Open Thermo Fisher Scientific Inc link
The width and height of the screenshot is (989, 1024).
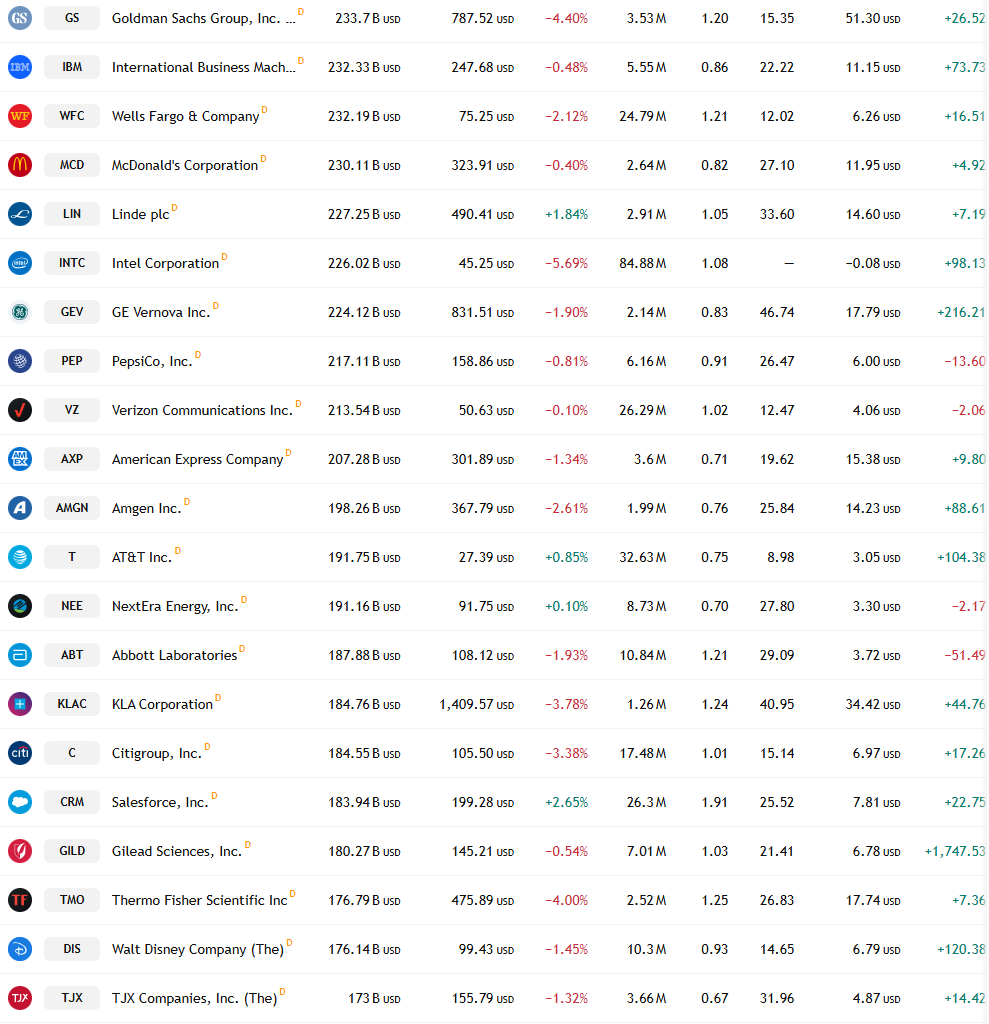point(199,900)
